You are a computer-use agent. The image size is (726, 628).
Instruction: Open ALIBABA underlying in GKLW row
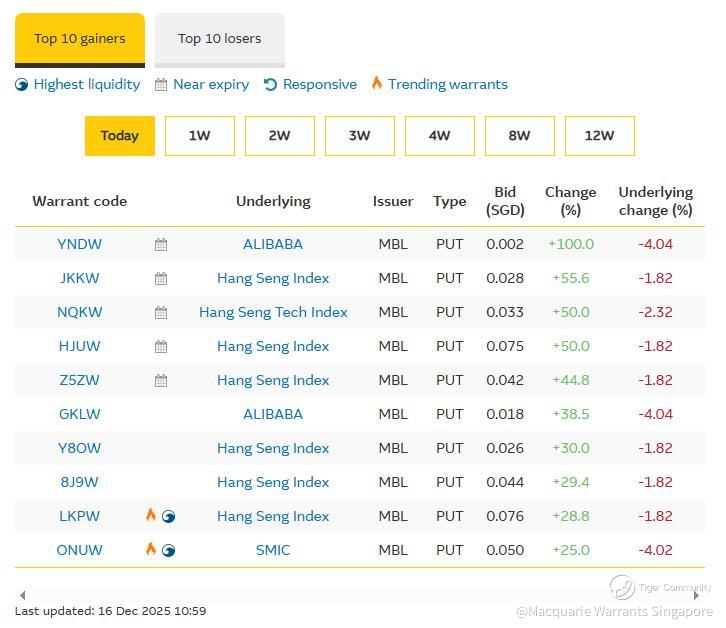[273, 414]
